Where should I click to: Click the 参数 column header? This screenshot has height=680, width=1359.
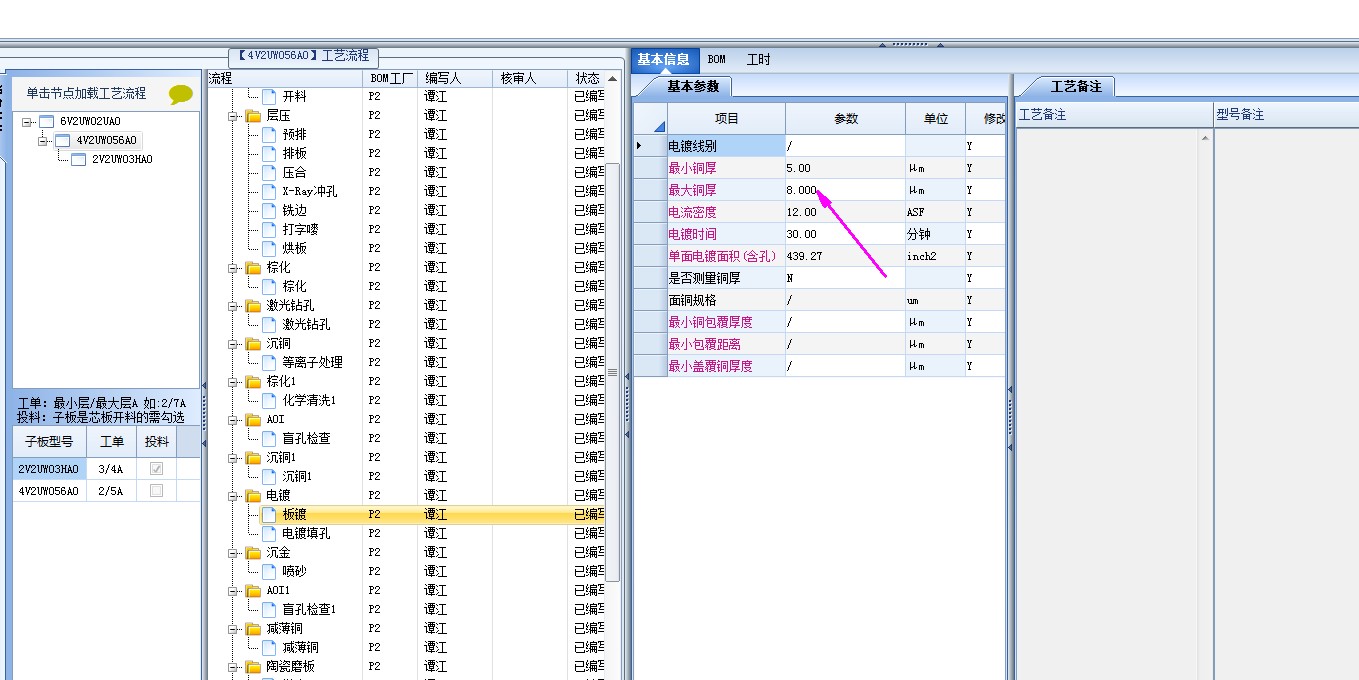click(x=846, y=119)
